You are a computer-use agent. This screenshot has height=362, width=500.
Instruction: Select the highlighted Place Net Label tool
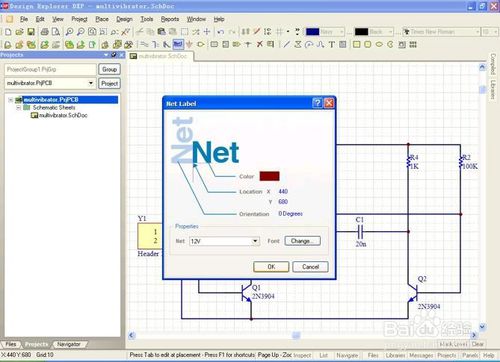tap(178, 44)
